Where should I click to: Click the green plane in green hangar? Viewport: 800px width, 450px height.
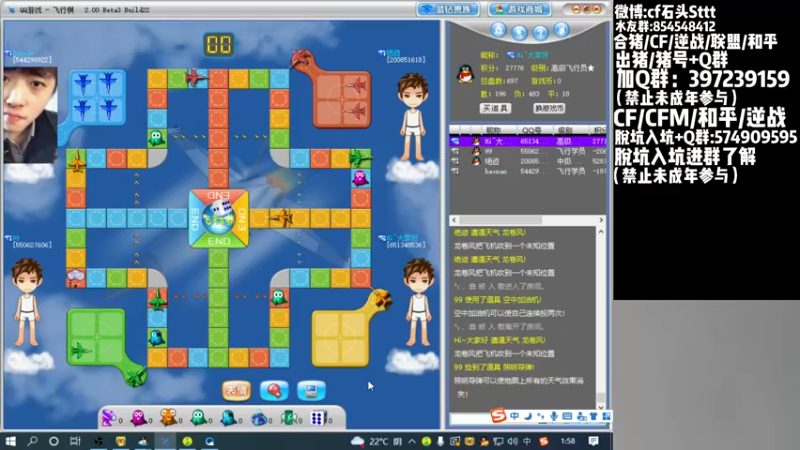81,351
